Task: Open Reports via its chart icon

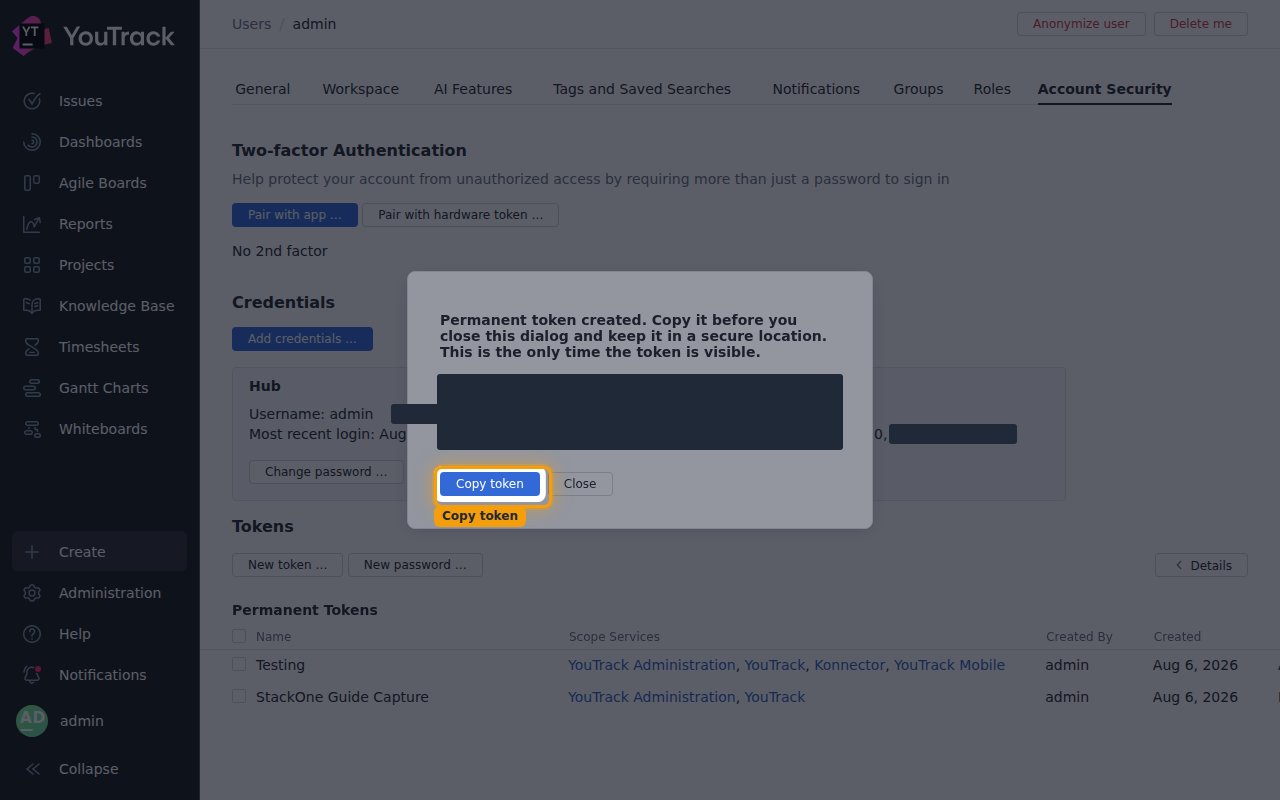Action: click(32, 224)
